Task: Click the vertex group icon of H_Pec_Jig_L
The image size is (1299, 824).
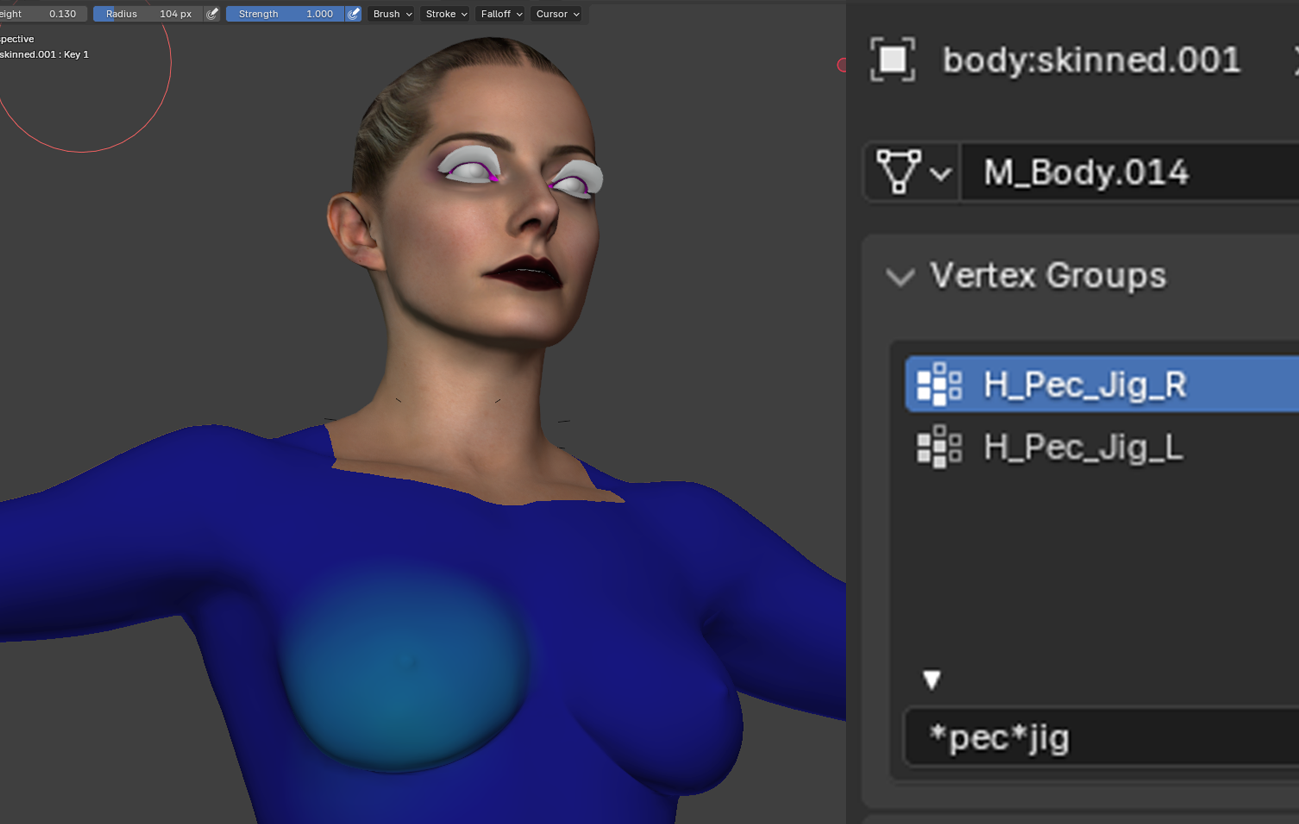Action: (x=939, y=447)
